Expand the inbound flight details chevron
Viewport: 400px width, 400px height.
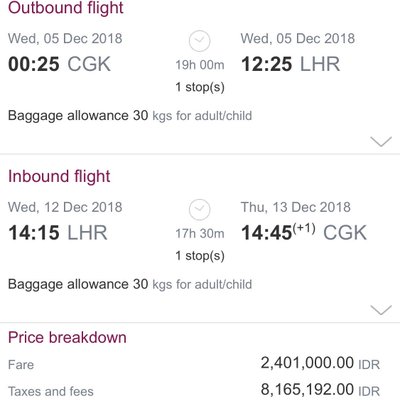click(x=381, y=310)
